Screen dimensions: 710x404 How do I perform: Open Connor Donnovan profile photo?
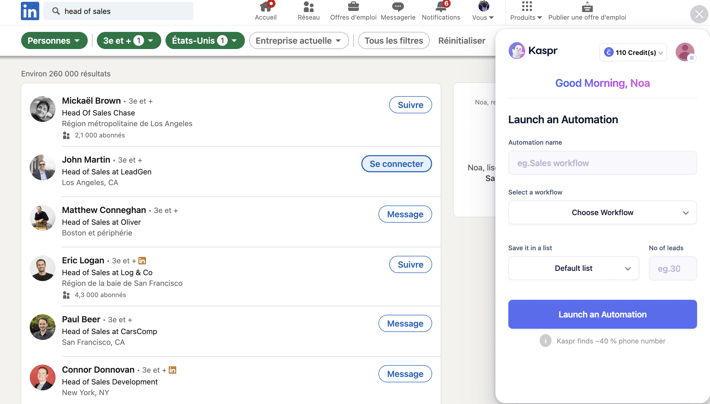tap(43, 377)
